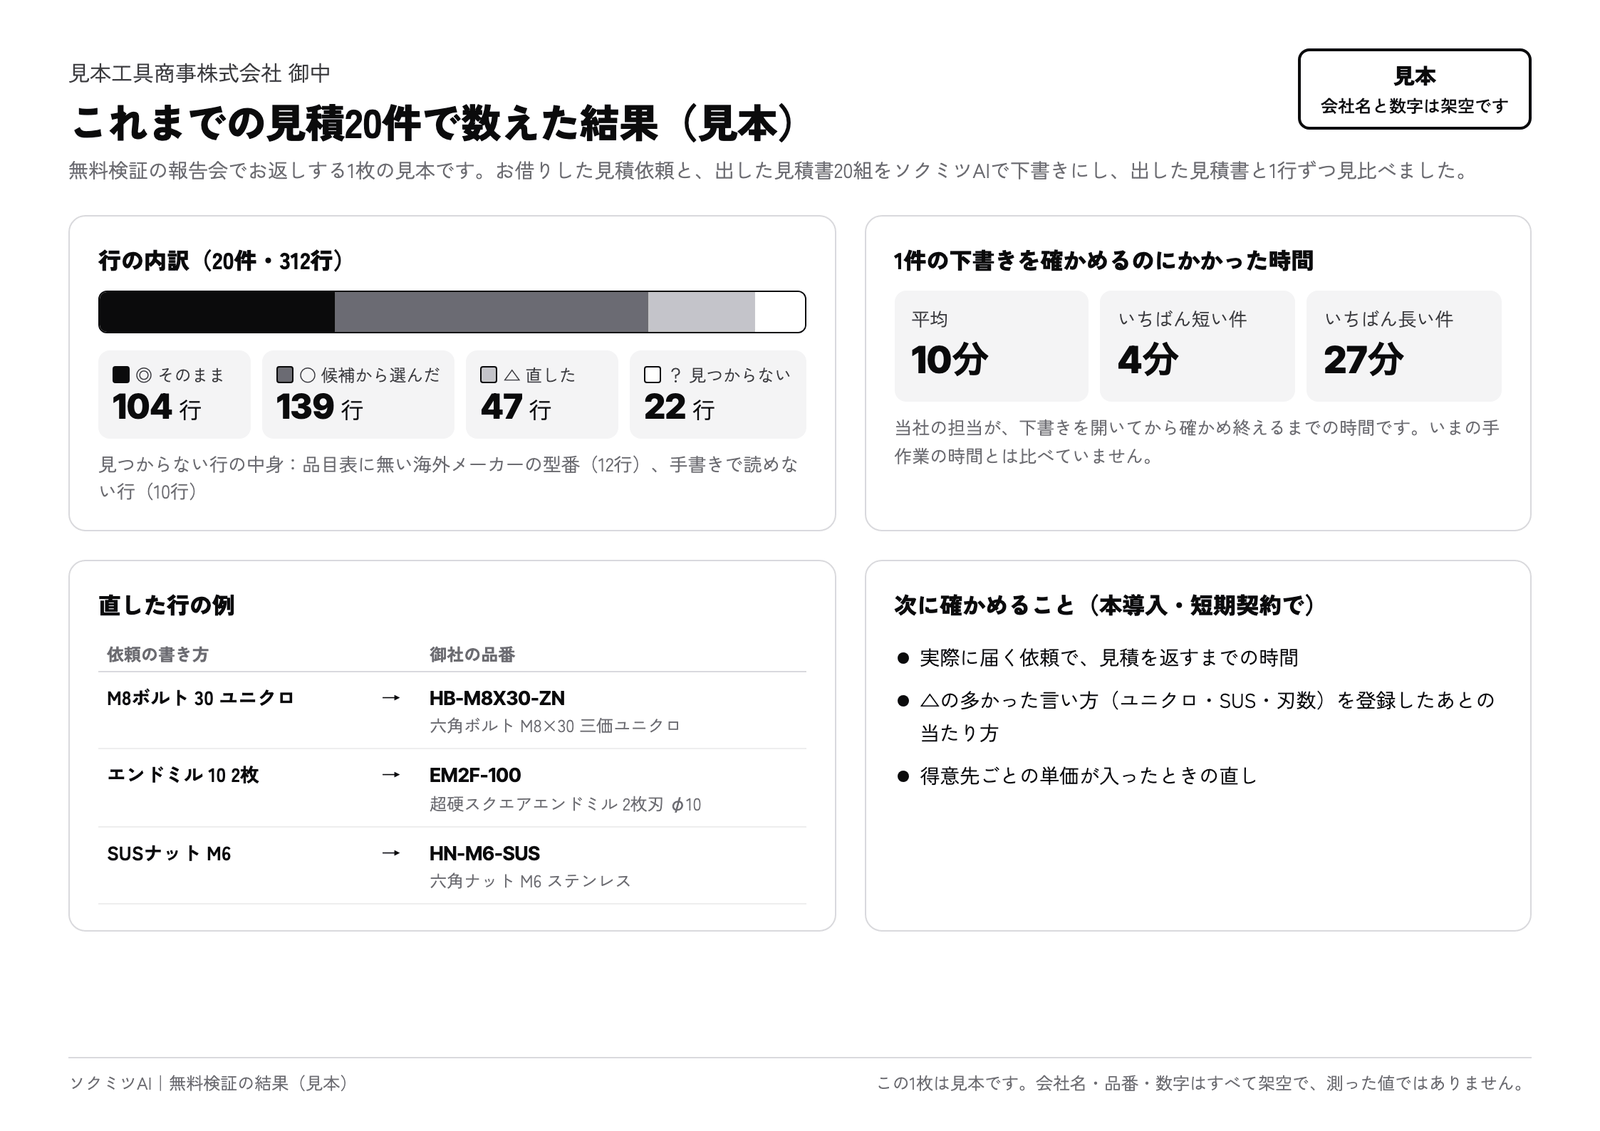The width and height of the screenshot is (1600, 1131).
Task: Select the part number "HB-M8X30-ZN"
Action: tap(497, 698)
